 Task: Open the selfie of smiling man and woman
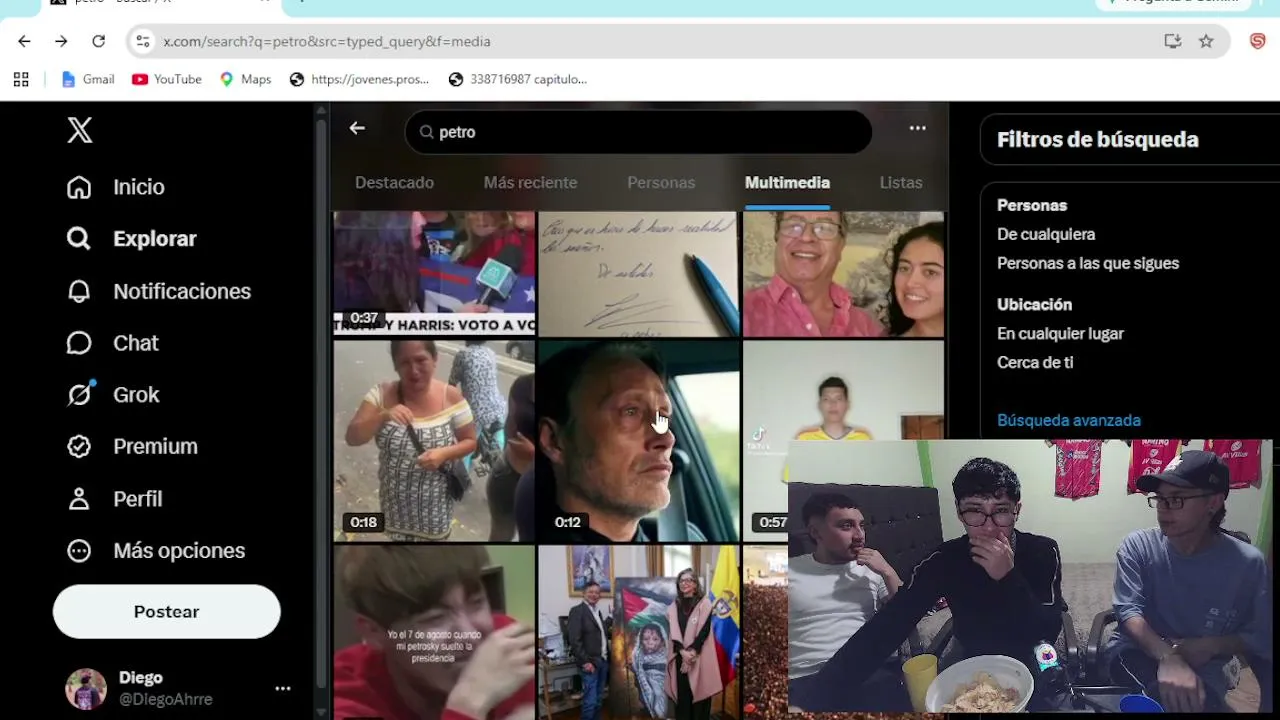(x=843, y=273)
